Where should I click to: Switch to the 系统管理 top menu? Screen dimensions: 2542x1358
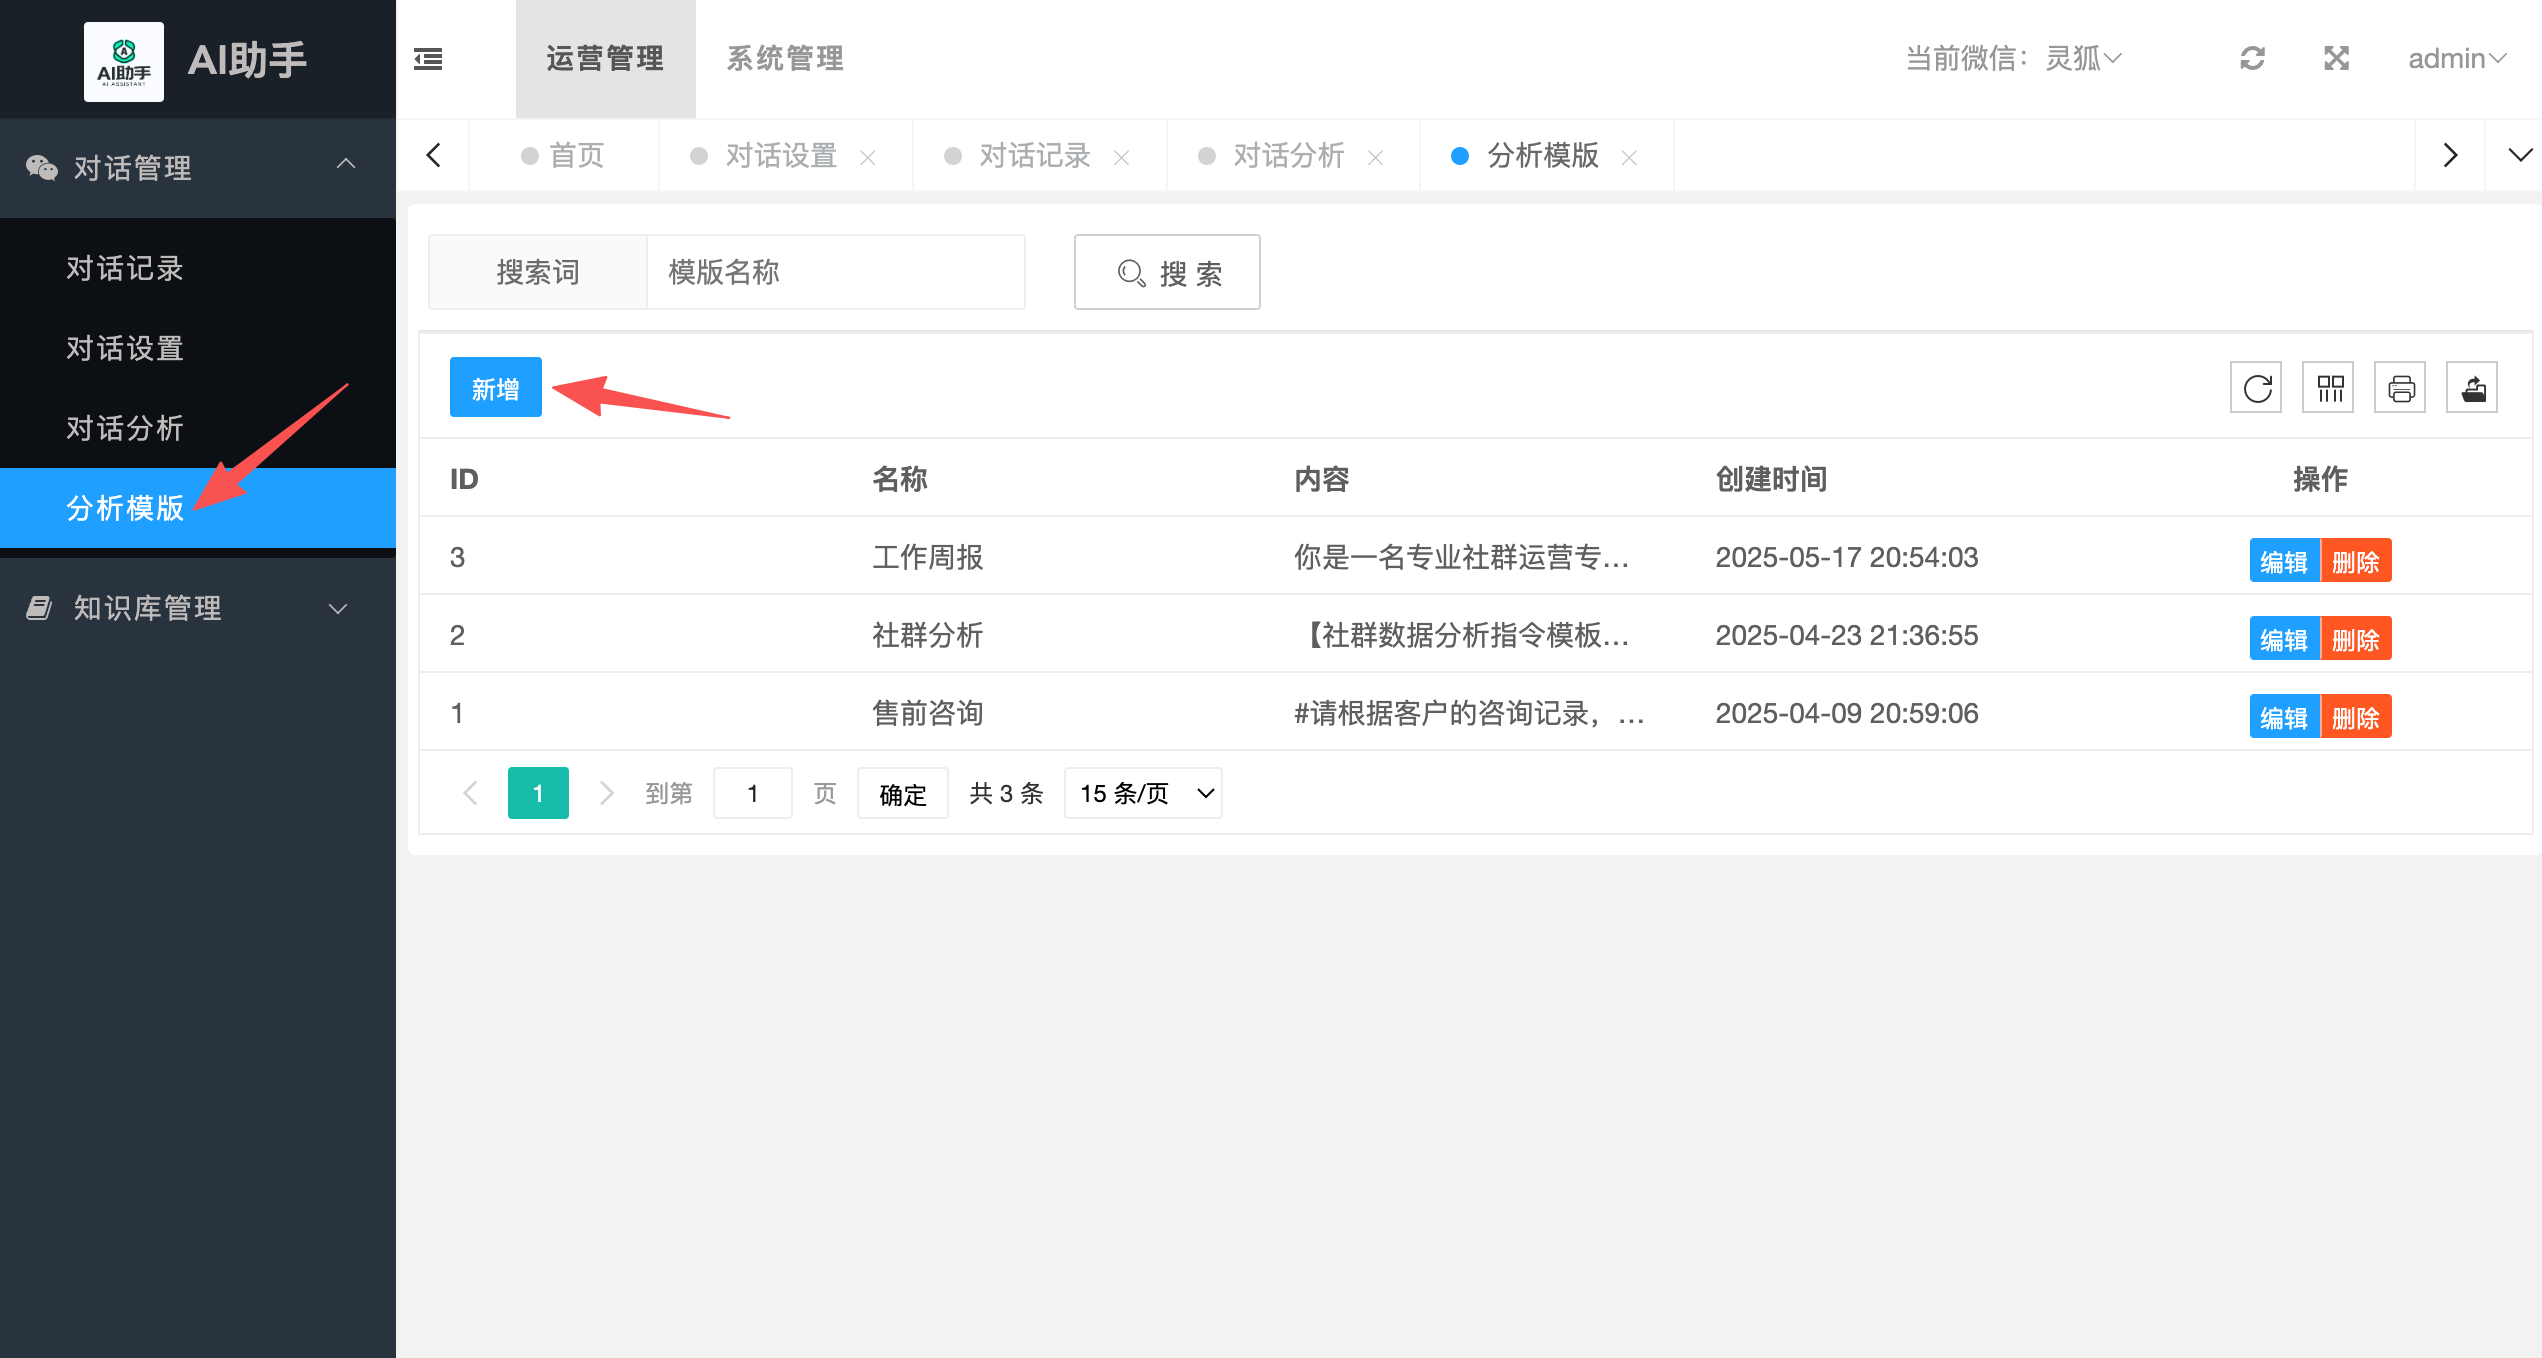click(785, 59)
